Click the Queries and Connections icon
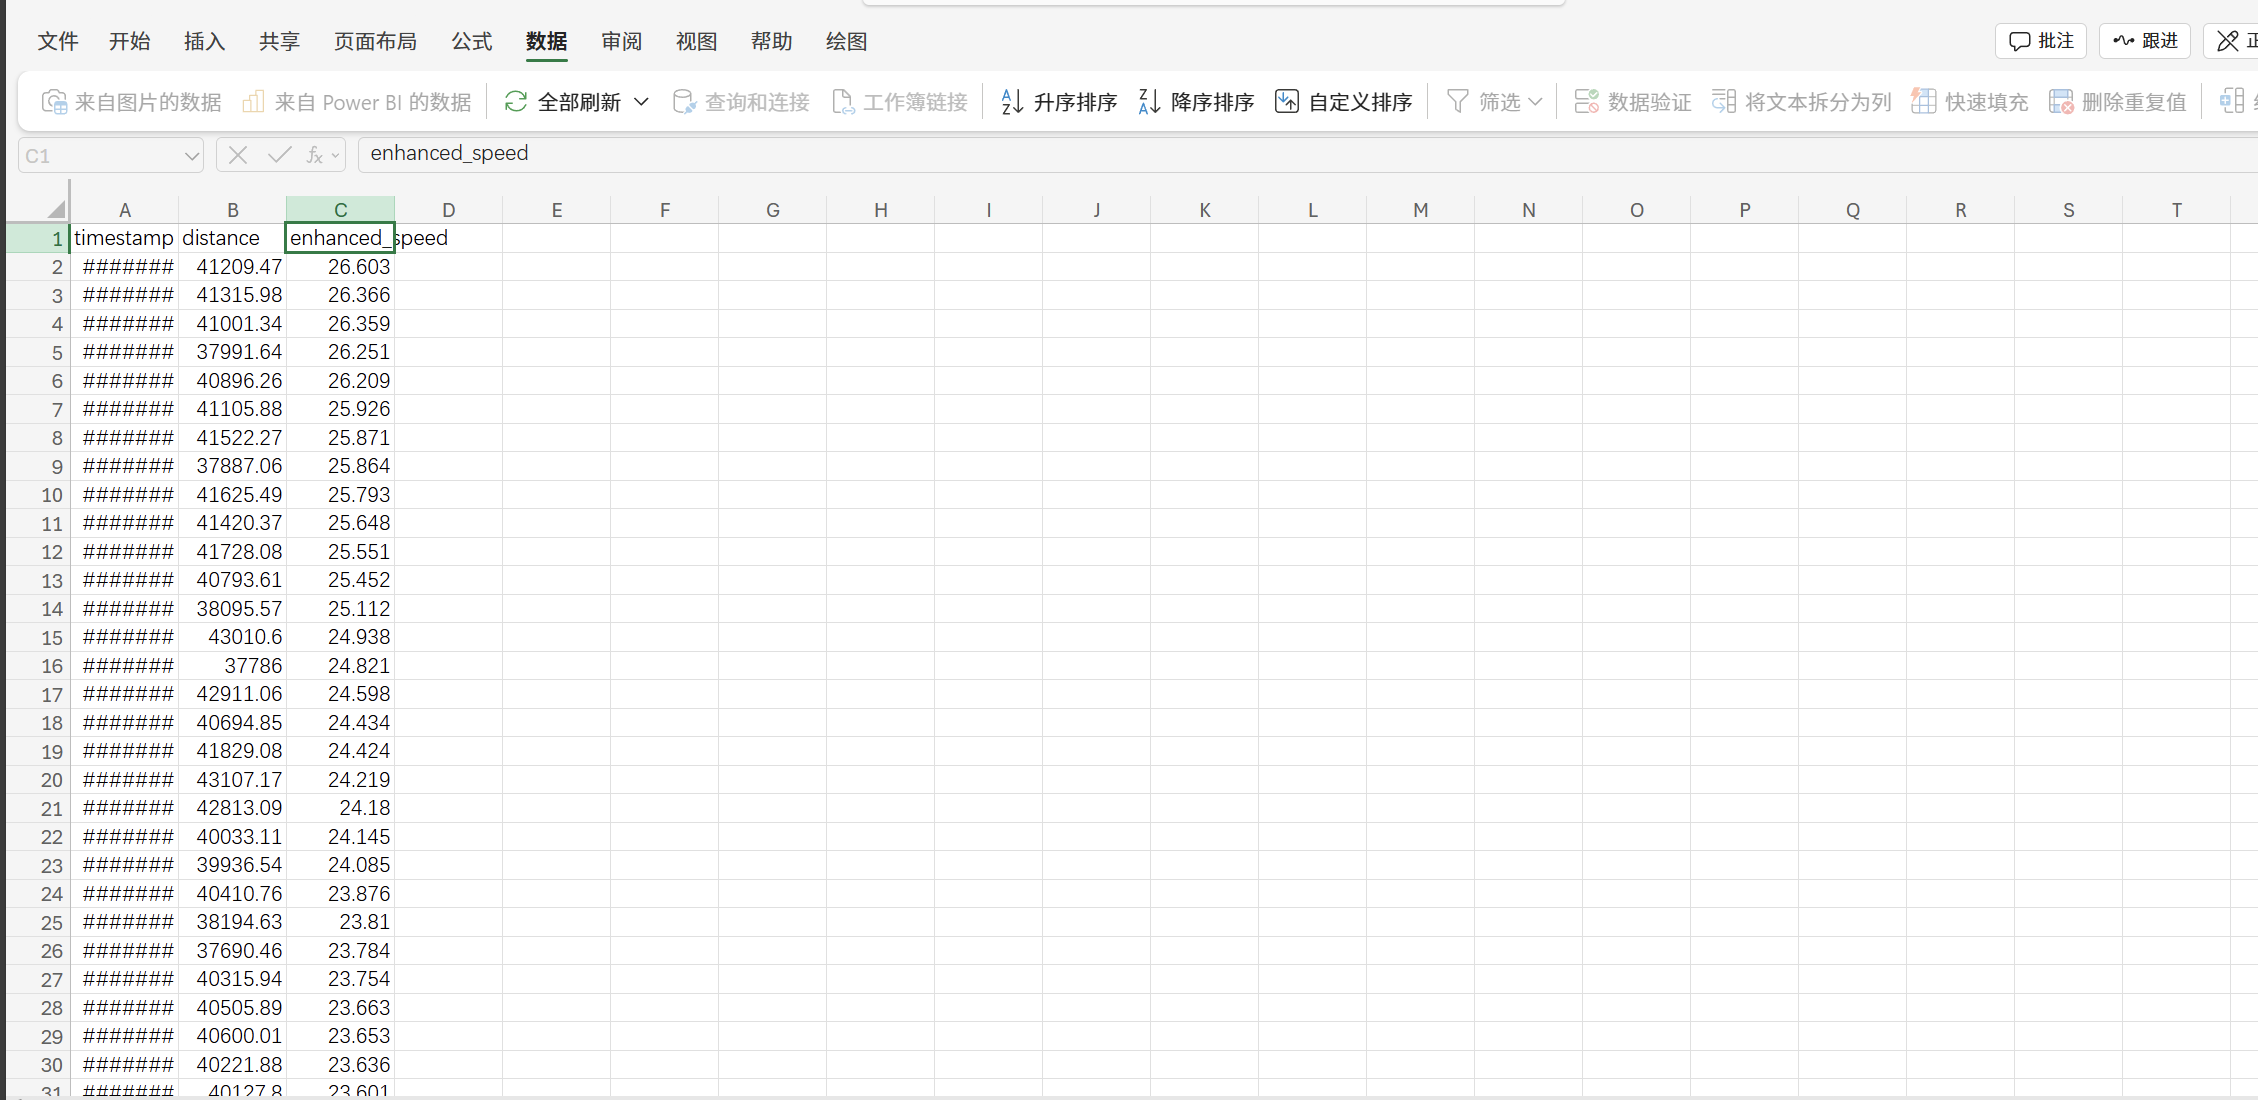 coord(684,102)
